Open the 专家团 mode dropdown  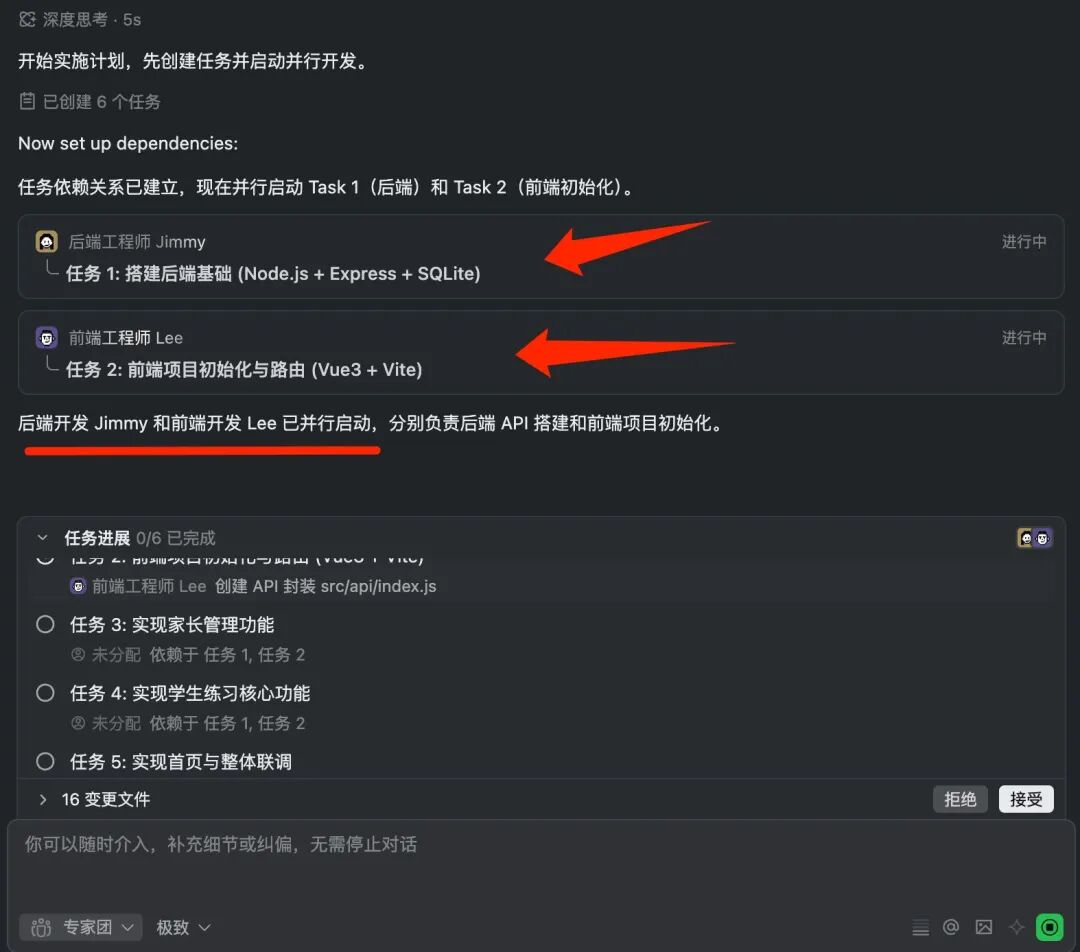click(81, 927)
